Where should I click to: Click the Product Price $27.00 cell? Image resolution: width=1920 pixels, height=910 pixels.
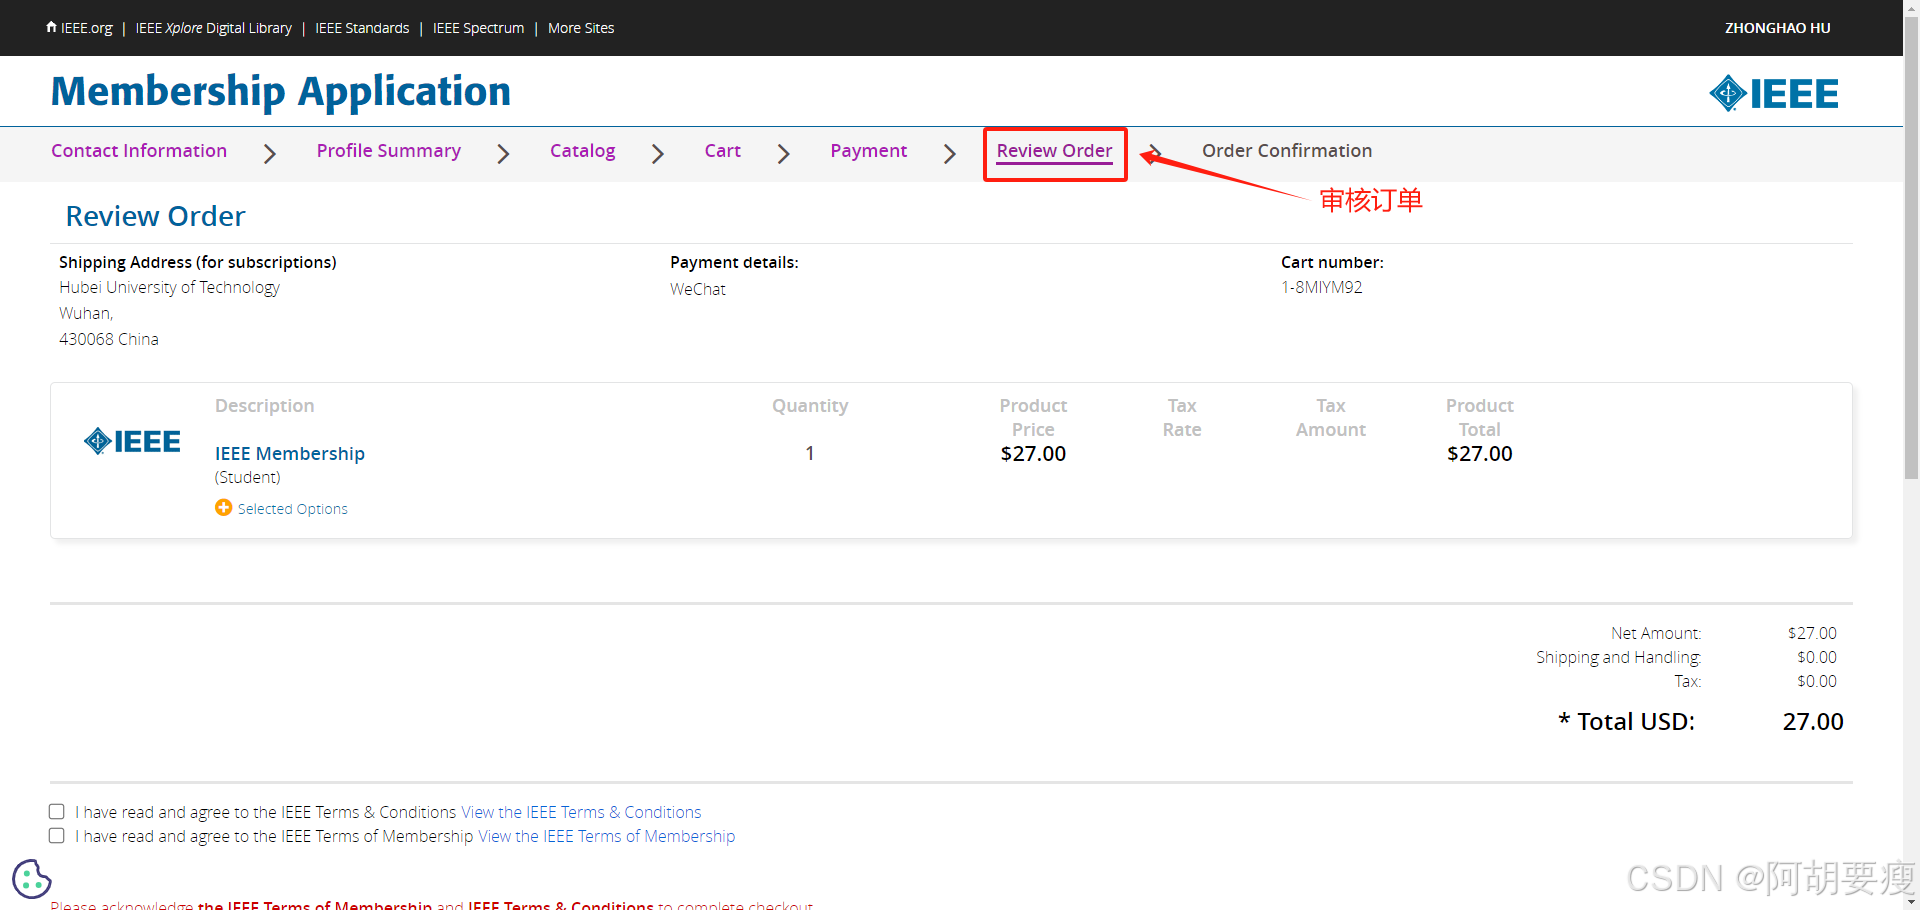[1033, 453]
